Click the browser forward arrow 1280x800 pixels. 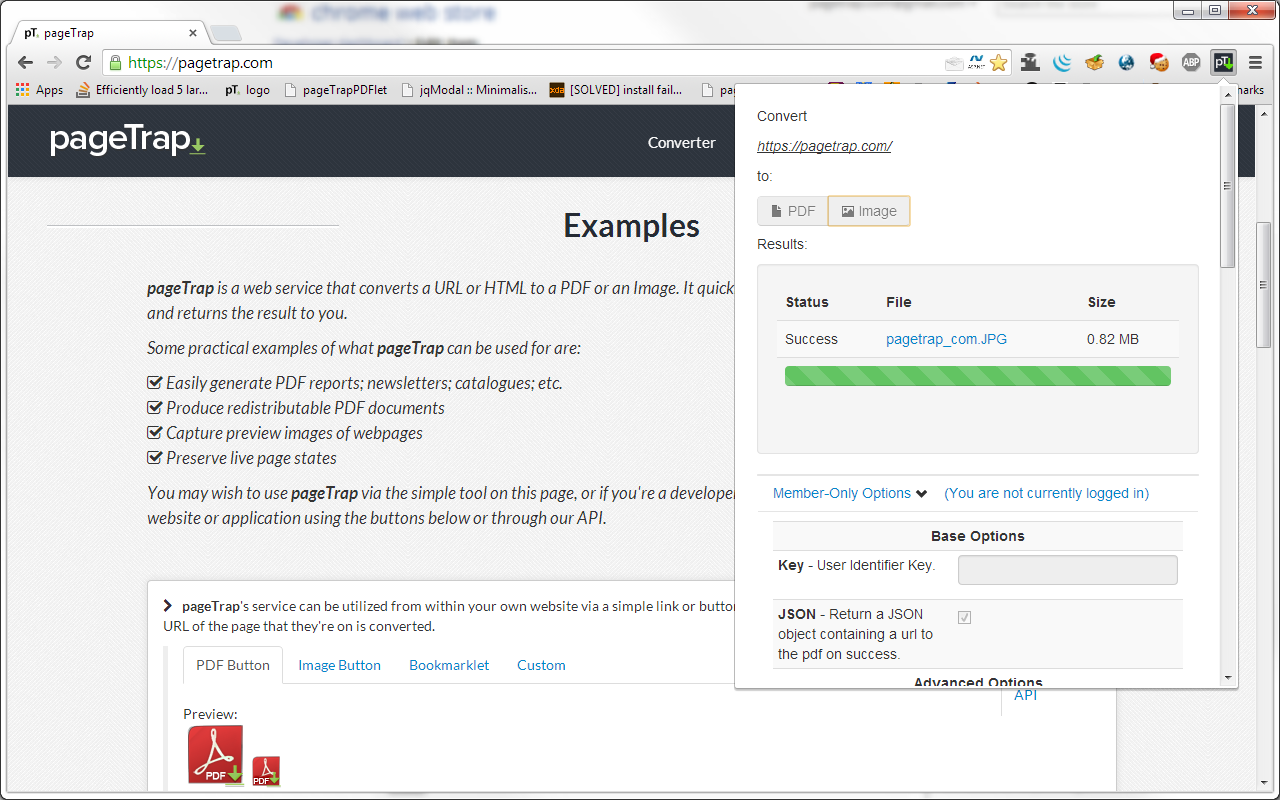[54, 62]
